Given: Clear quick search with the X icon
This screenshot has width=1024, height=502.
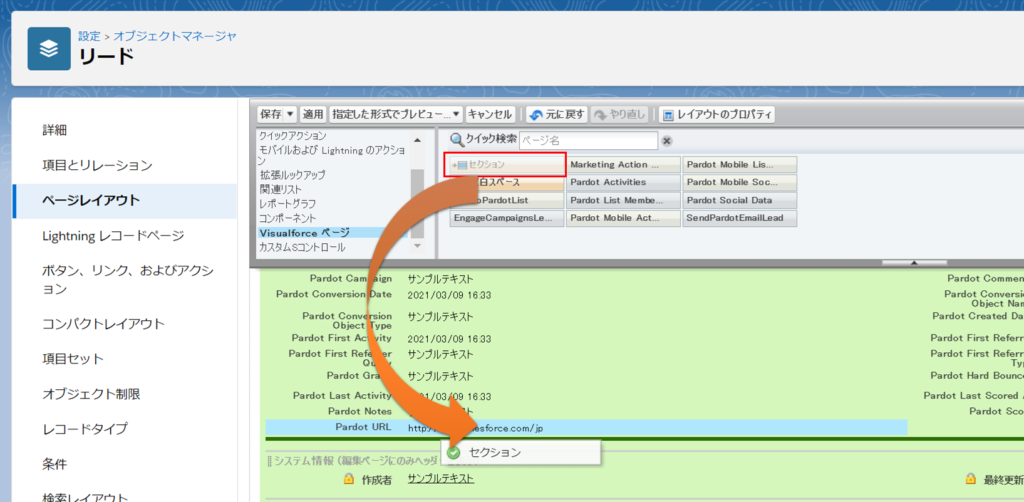Looking at the screenshot, I should coord(667,140).
